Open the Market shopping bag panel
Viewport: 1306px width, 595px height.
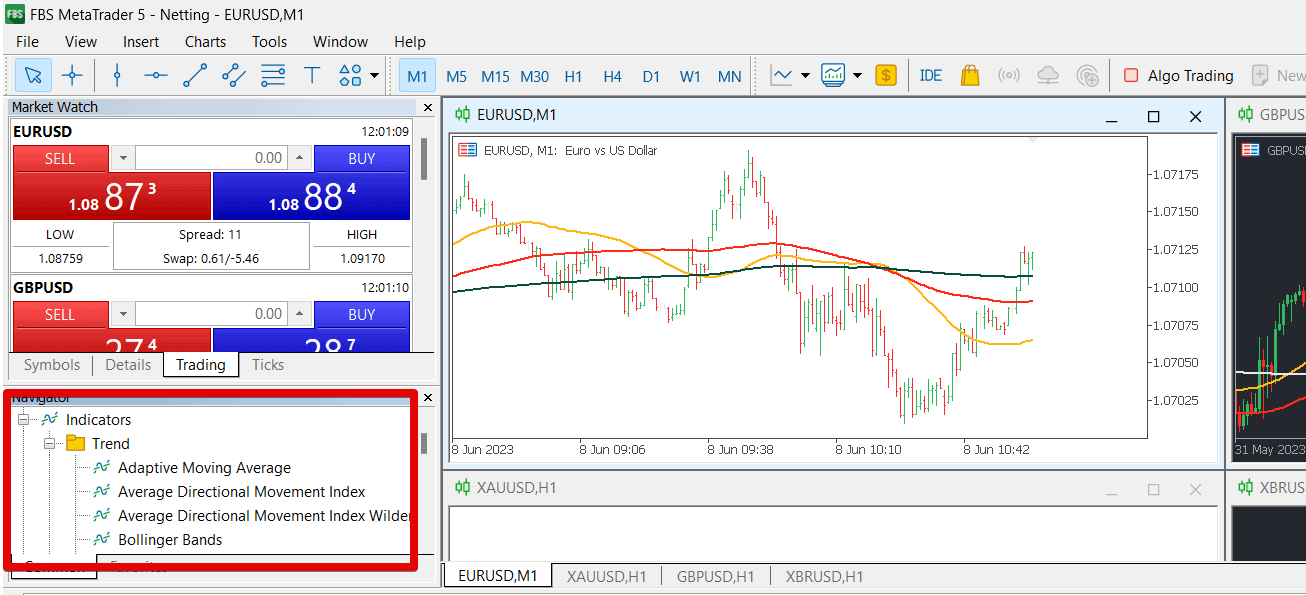970,75
